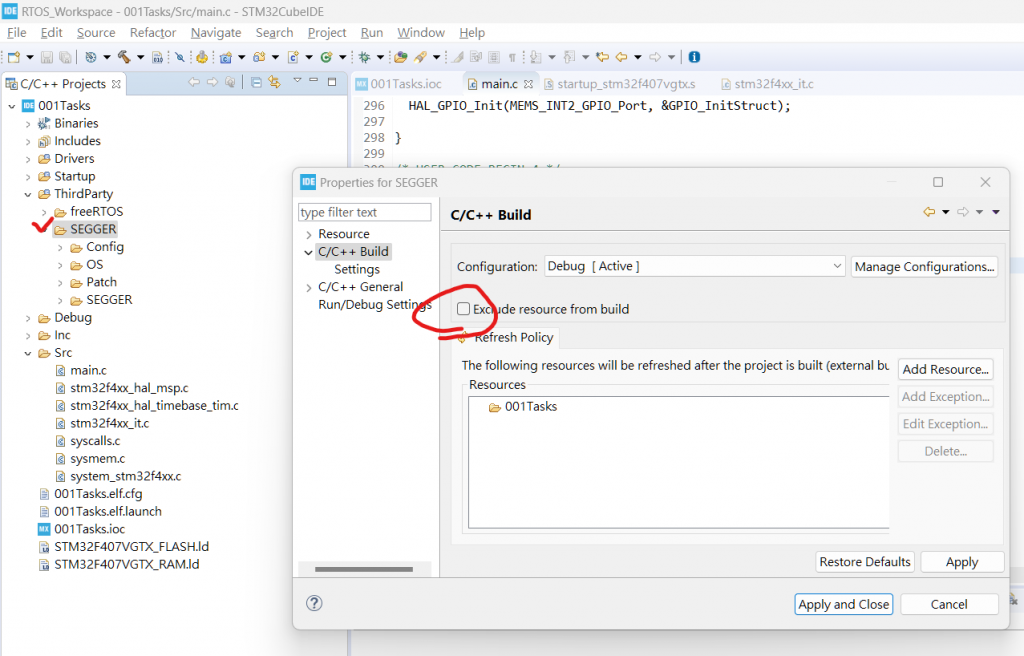Expand the Resource category in dialog
The image size is (1024, 656).
click(308, 234)
